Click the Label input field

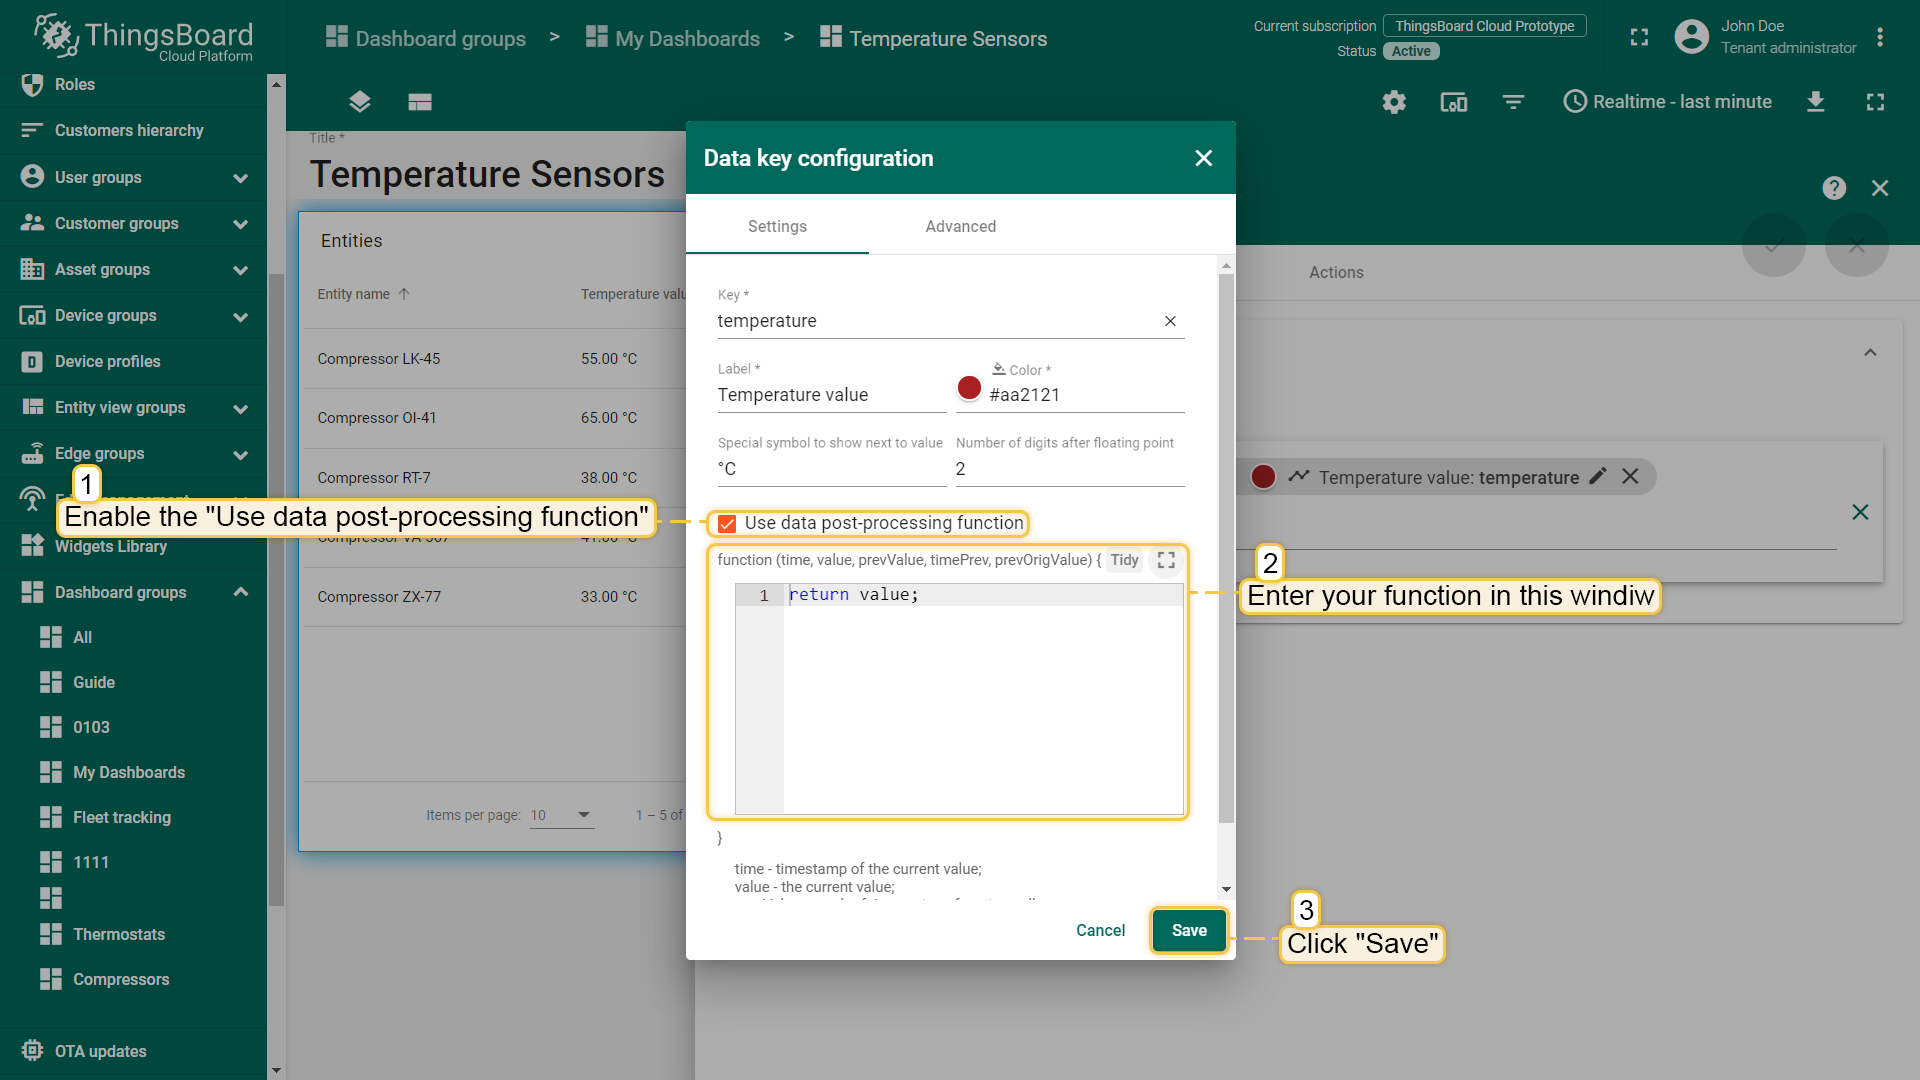click(x=832, y=395)
